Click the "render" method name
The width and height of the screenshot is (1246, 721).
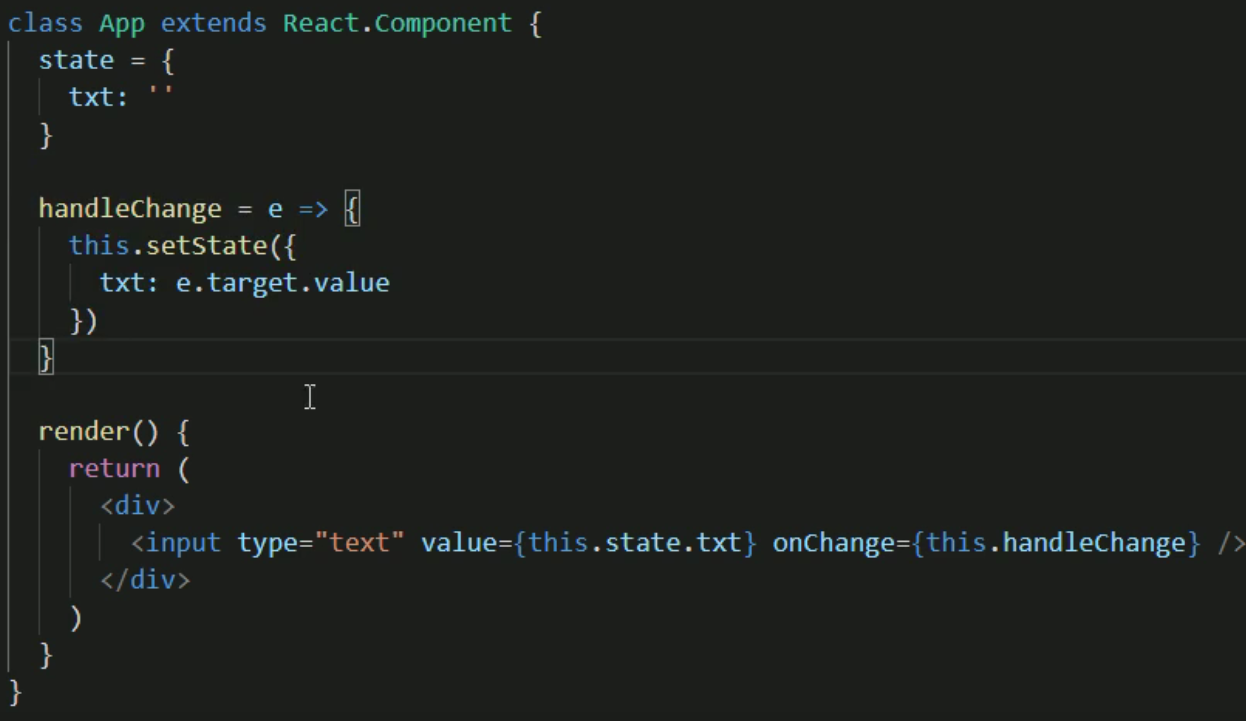(84, 432)
